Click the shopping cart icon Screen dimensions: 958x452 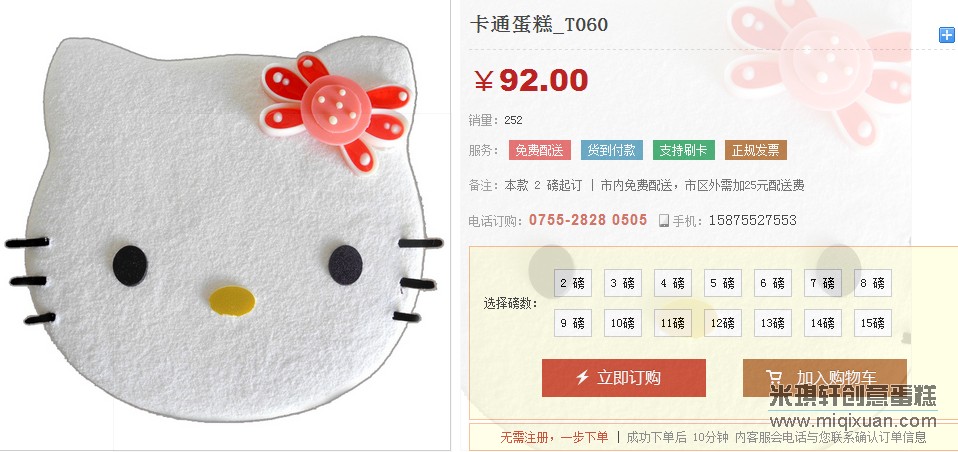click(x=774, y=377)
